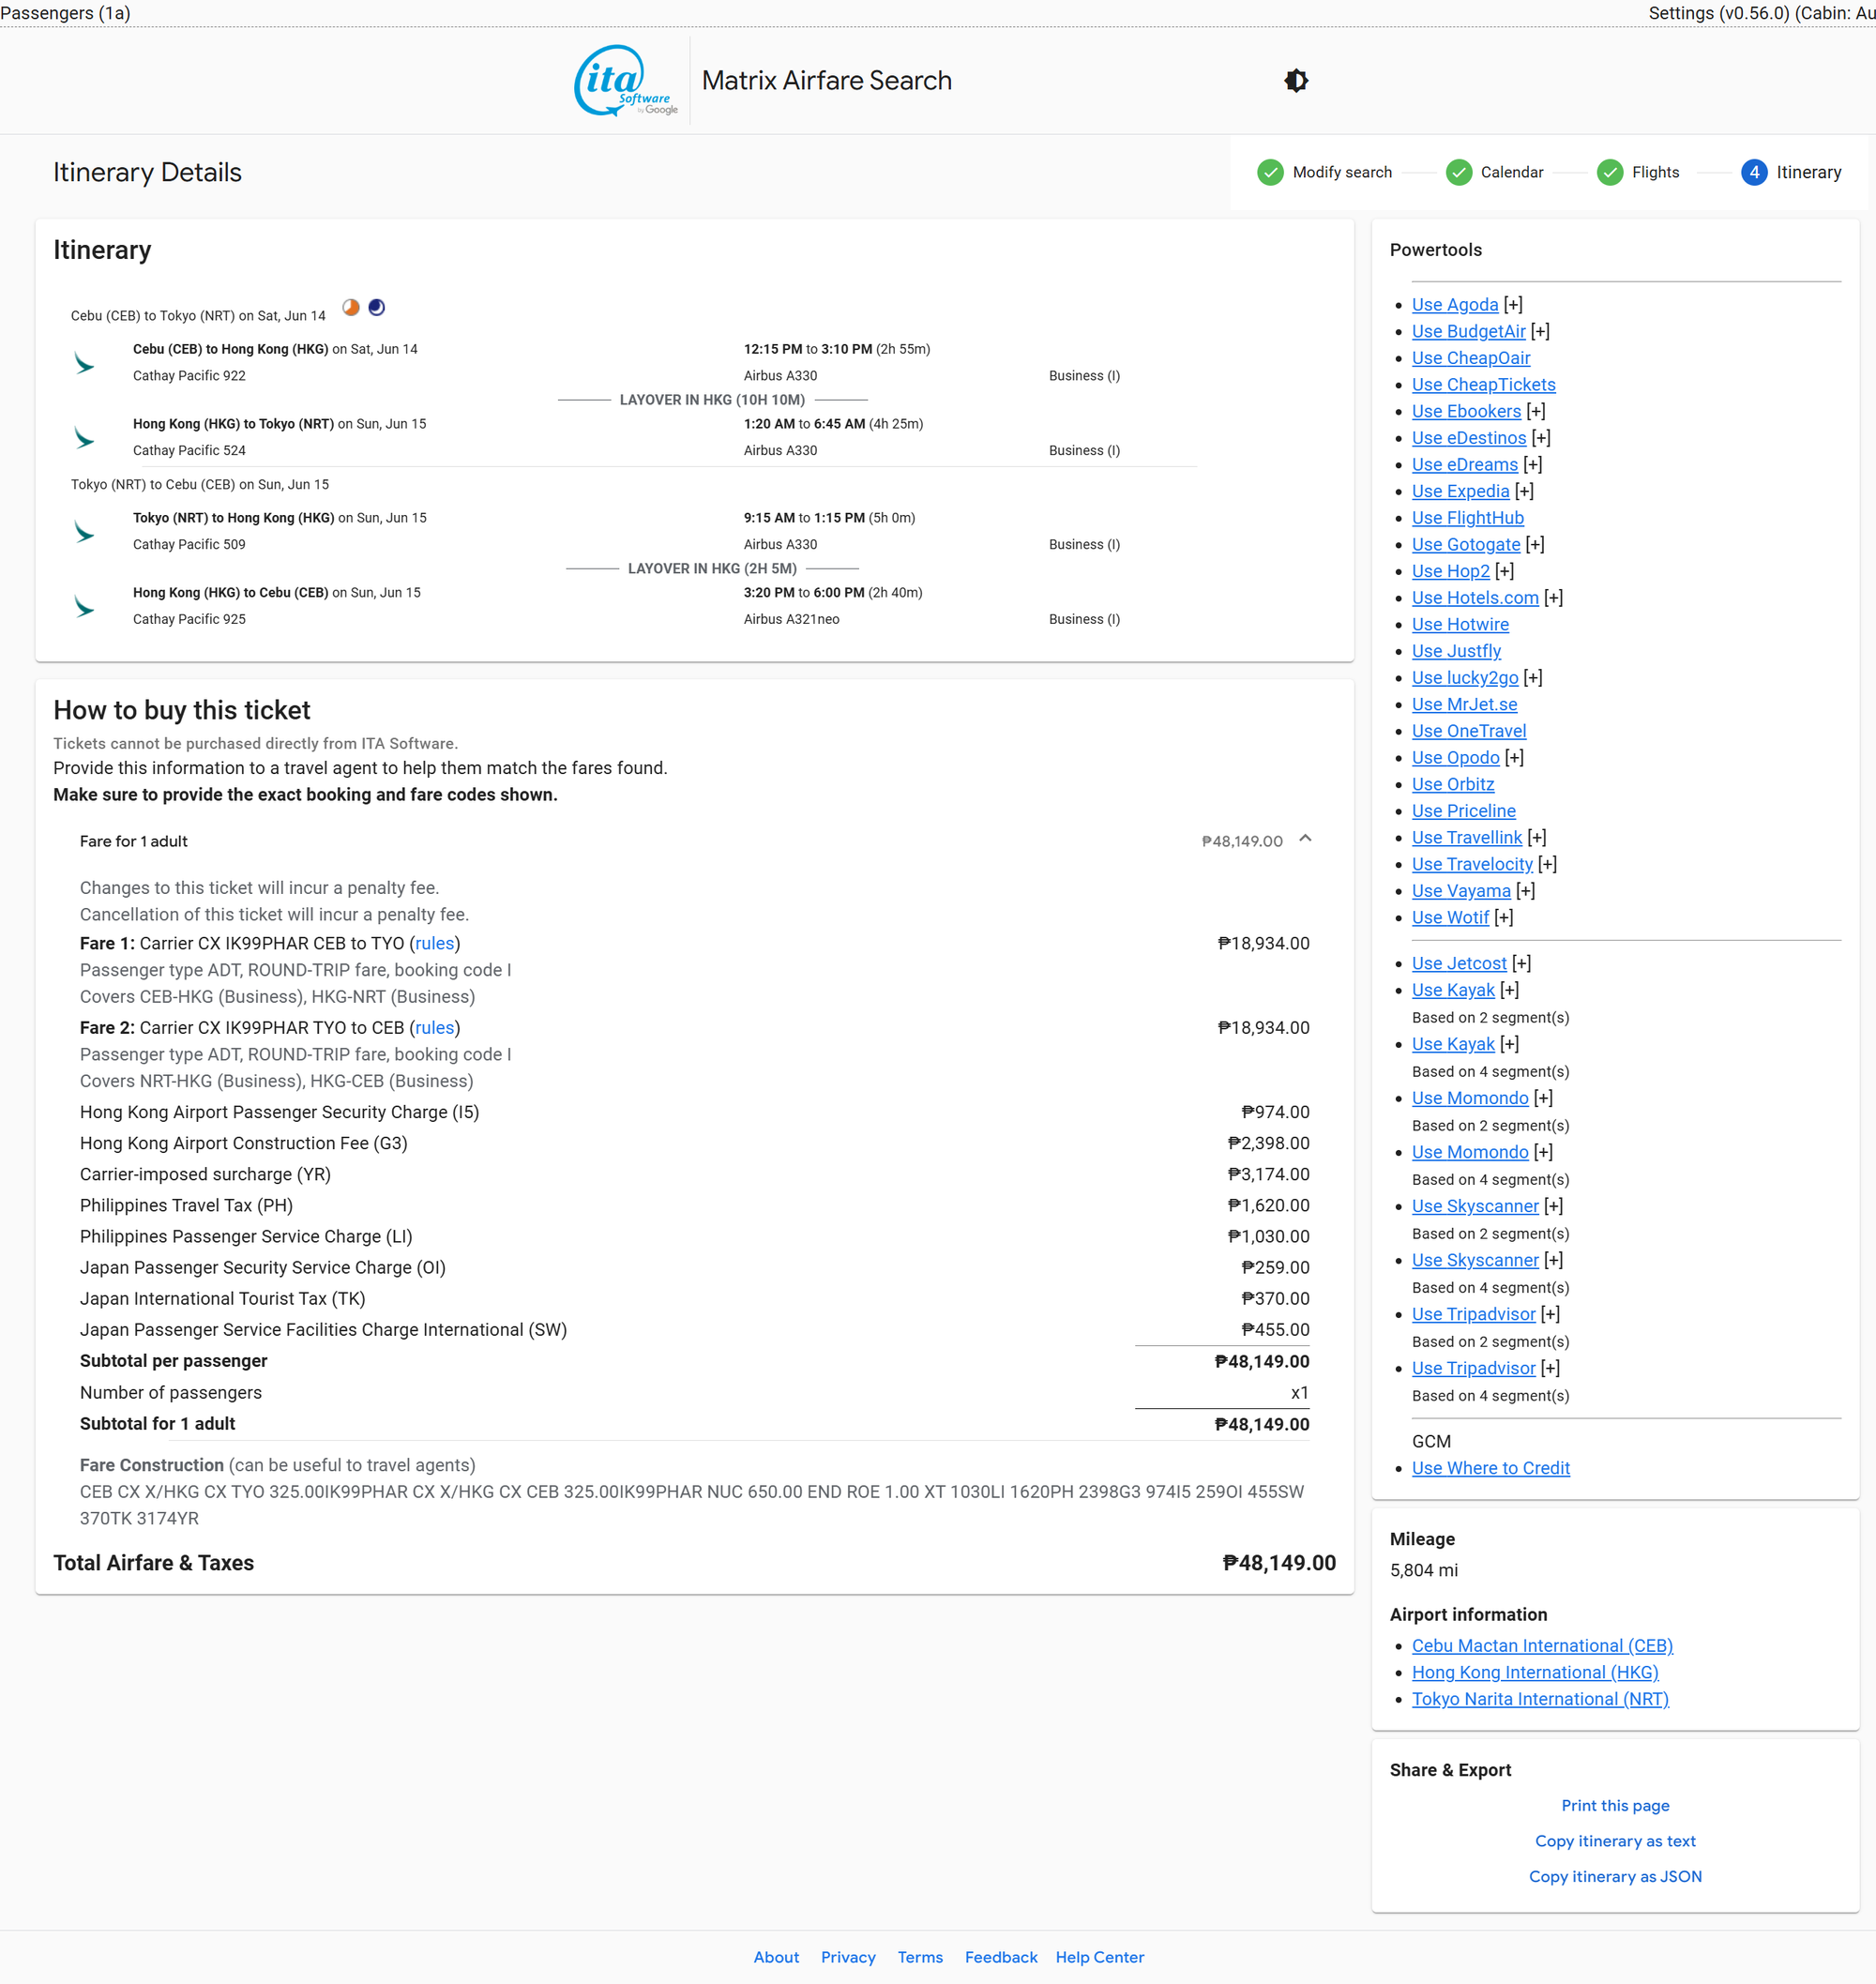This screenshot has width=1876, height=1984.
Task: Click Copy itinerary as JSON
Action: pyautogui.click(x=1614, y=1877)
